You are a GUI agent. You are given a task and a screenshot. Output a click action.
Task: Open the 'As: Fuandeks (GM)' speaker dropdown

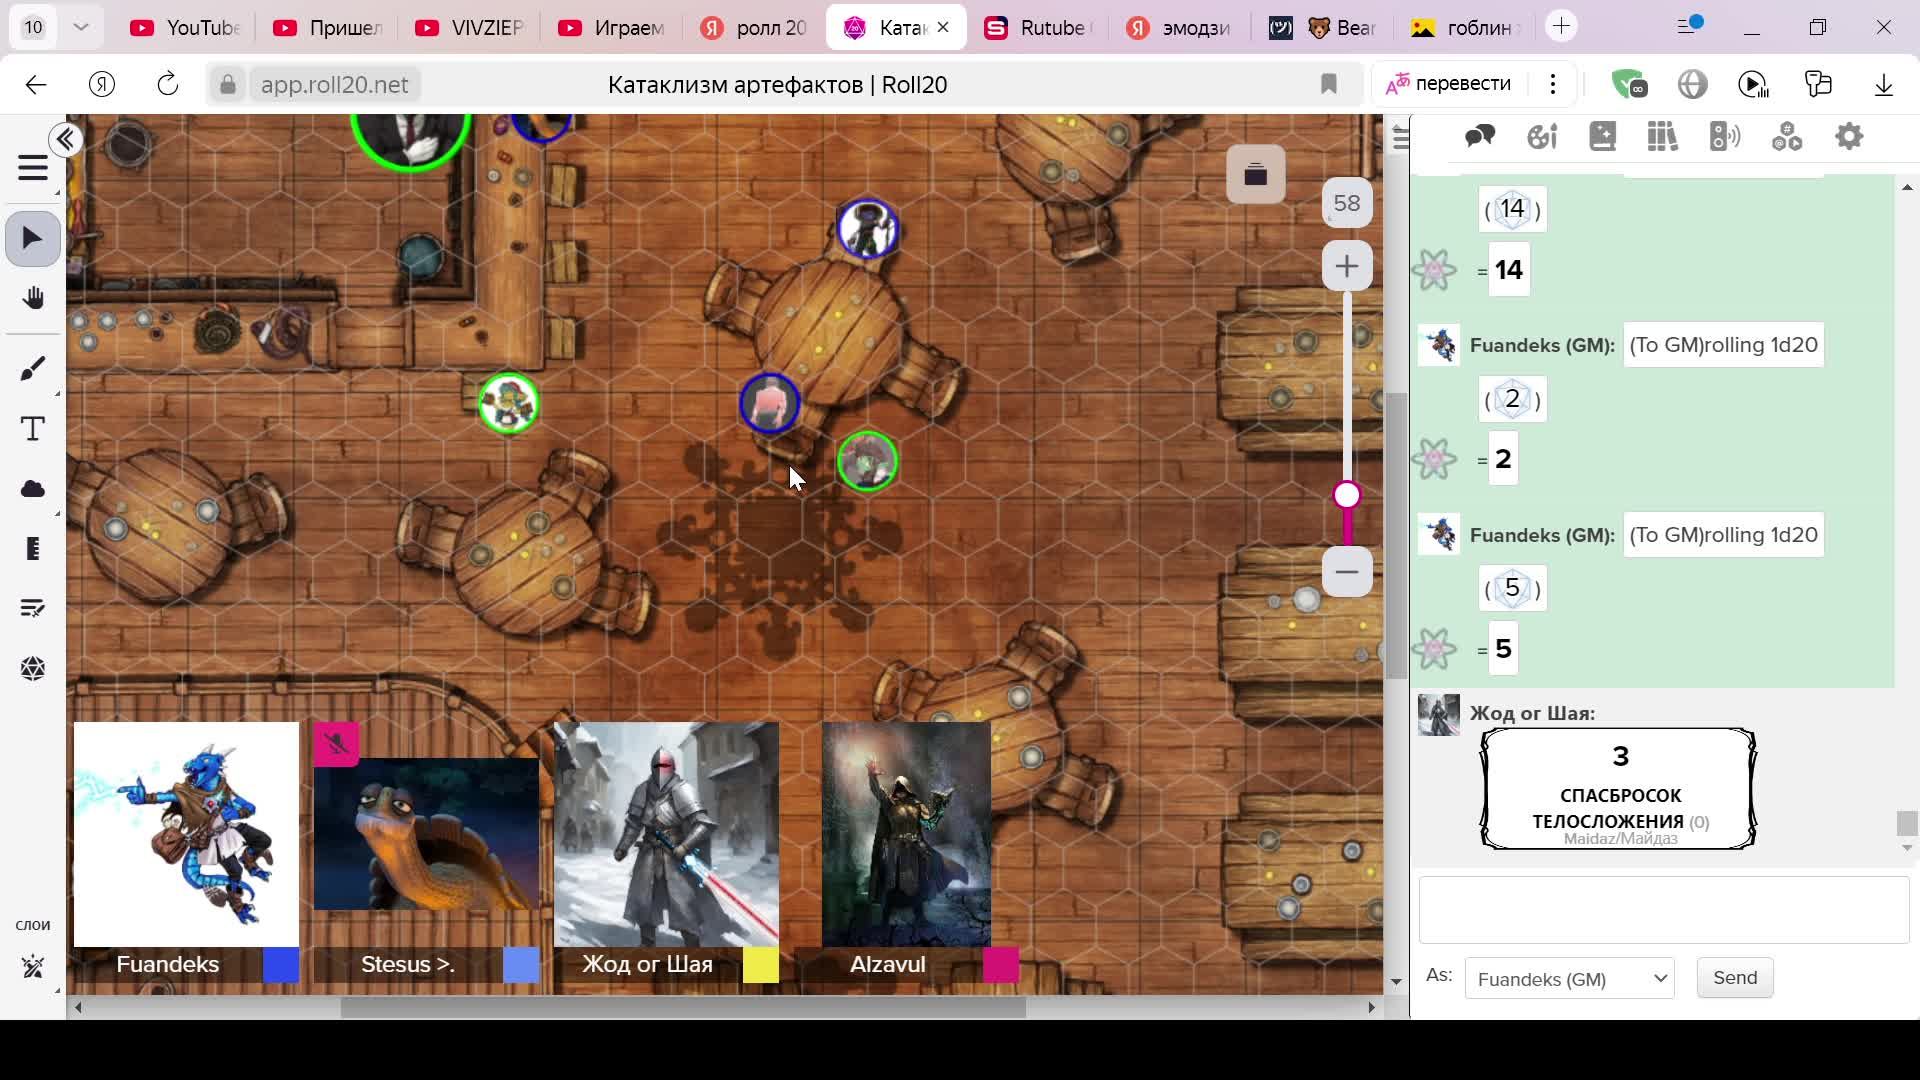click(x=1569, y=978)
